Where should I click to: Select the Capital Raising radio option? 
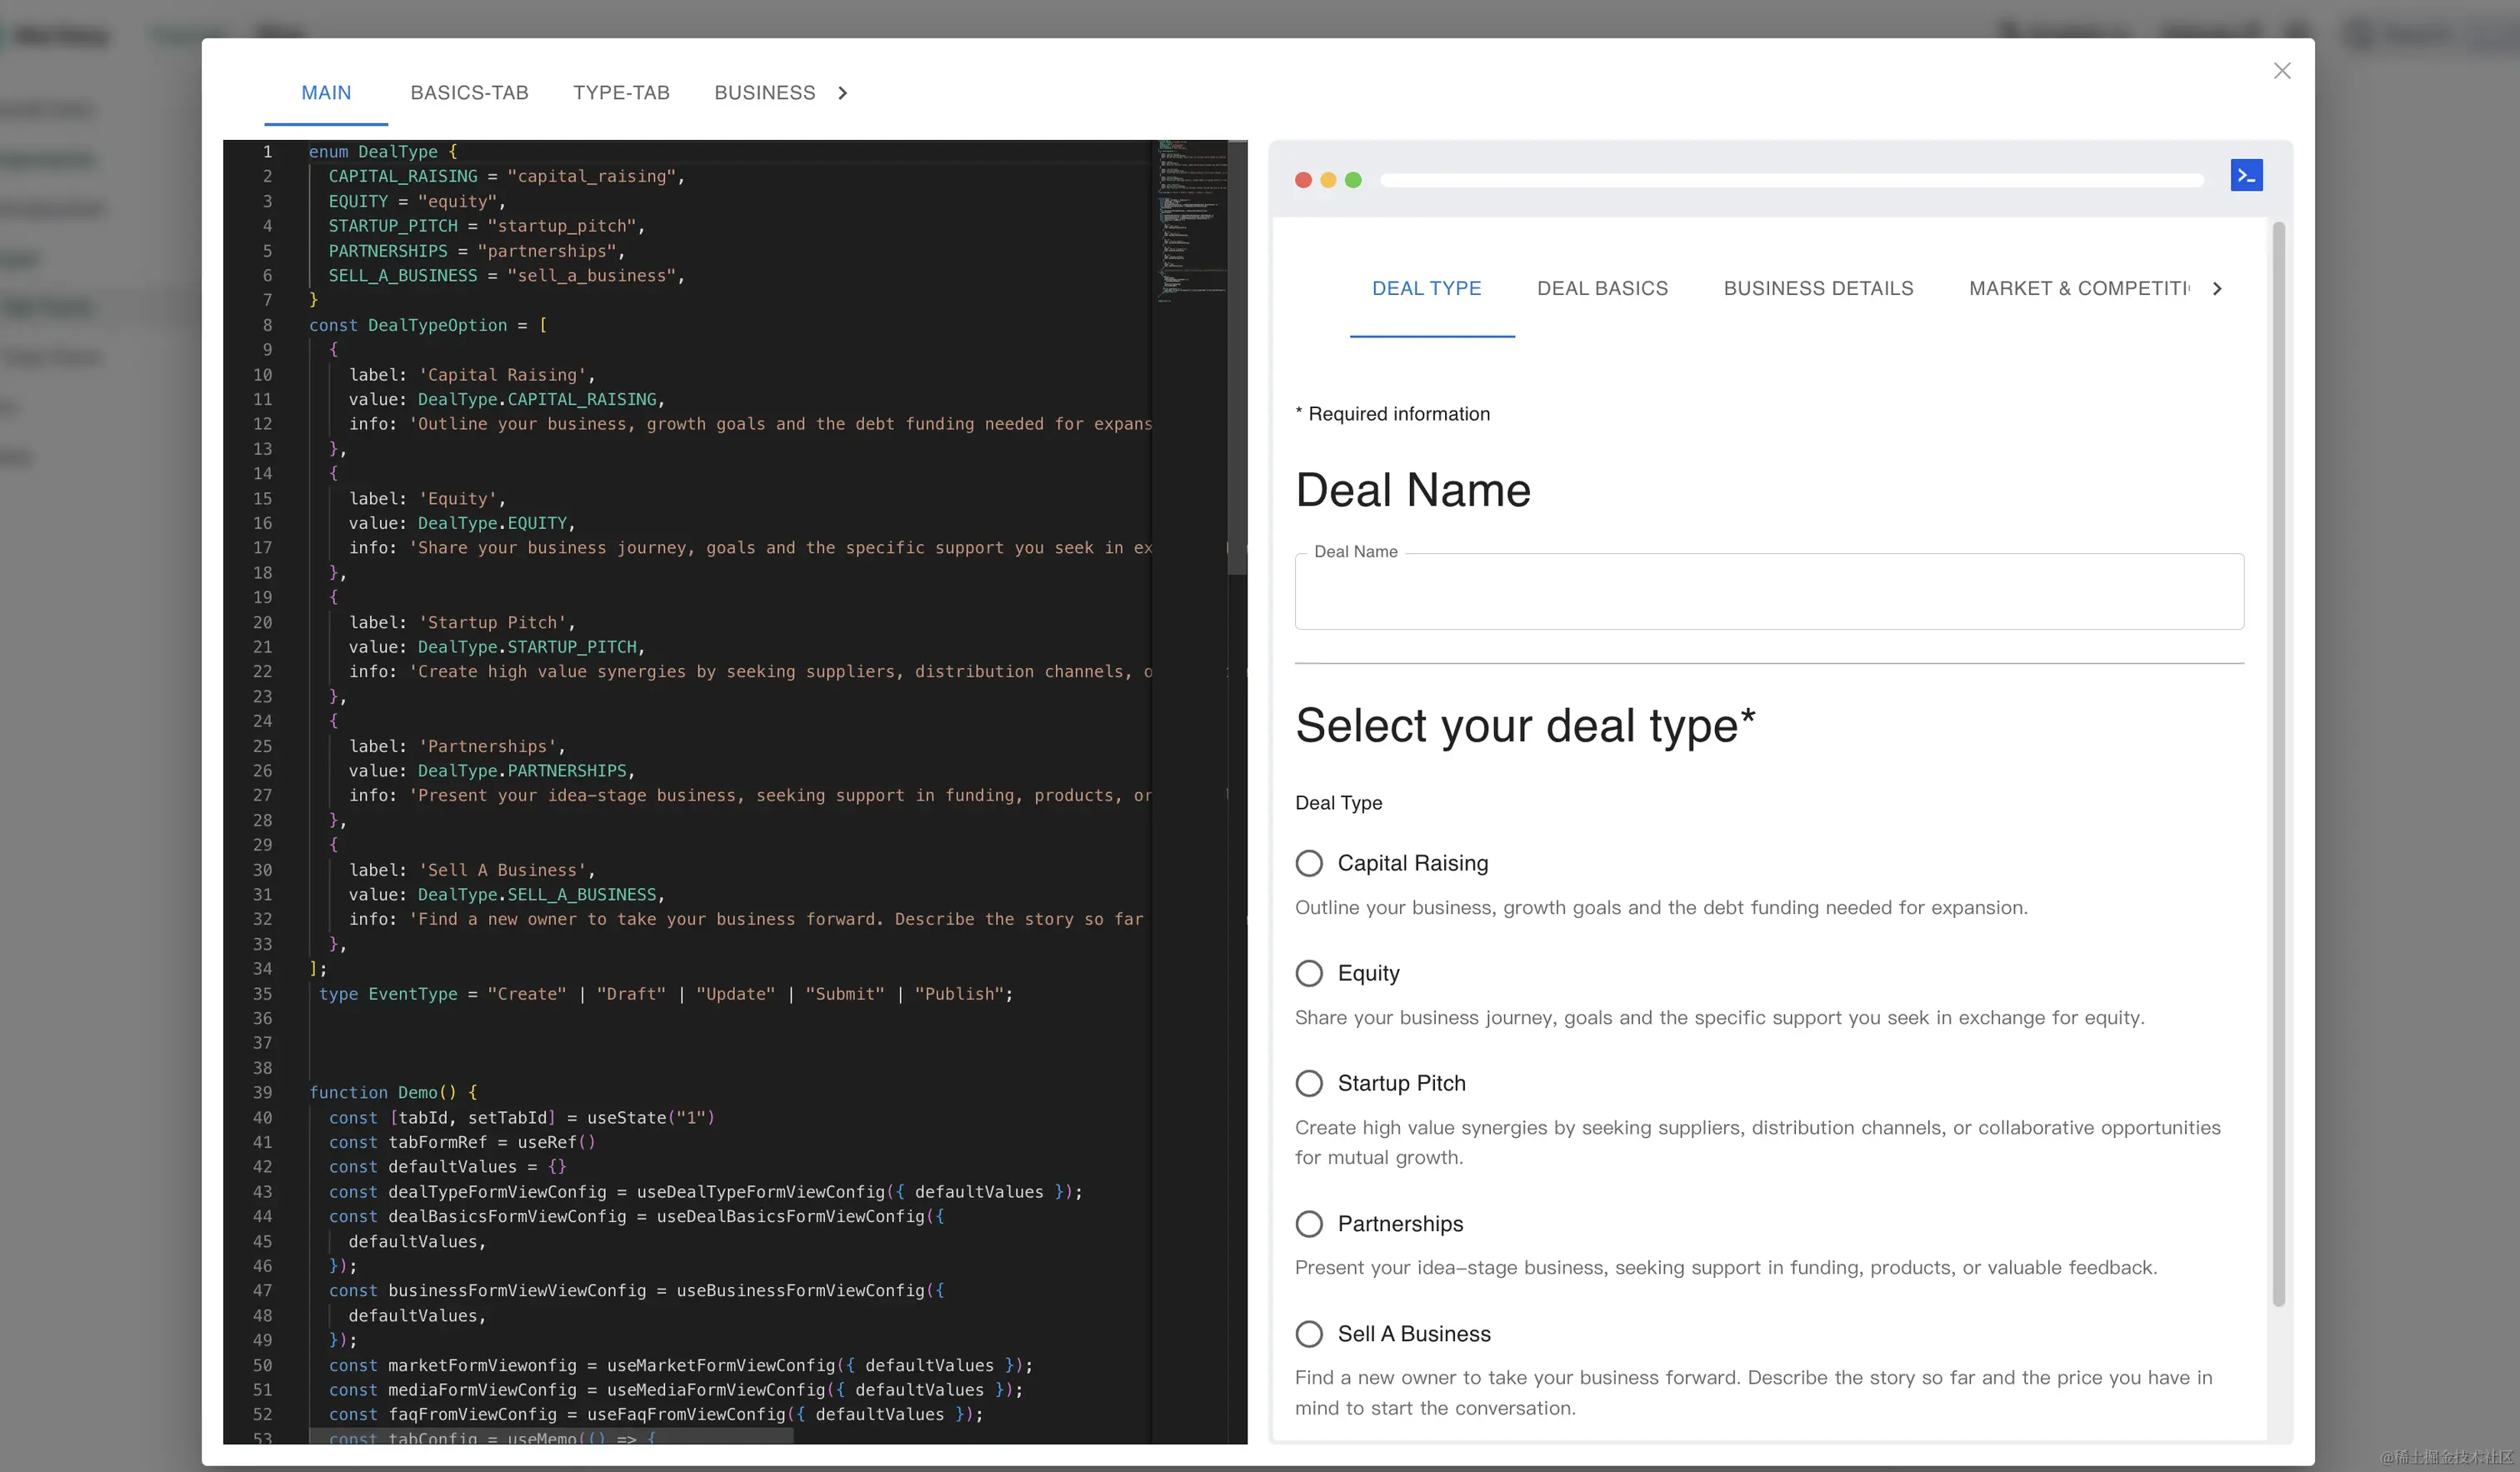1309,863
